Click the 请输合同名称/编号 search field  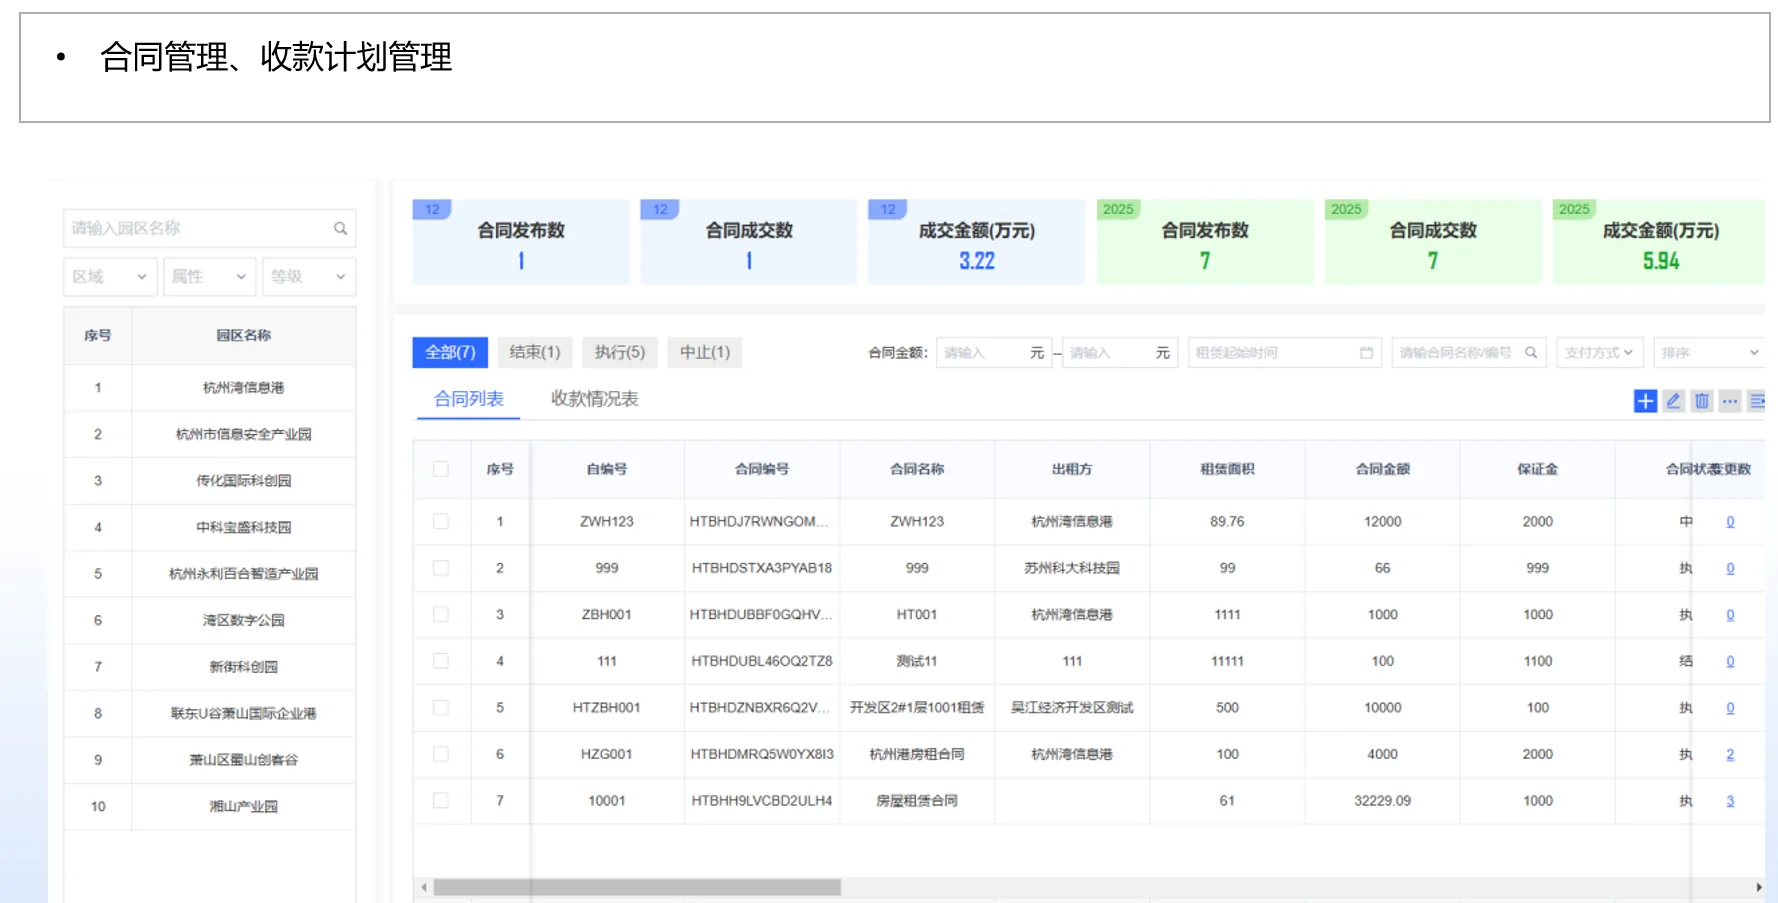tap(1469, 352)
